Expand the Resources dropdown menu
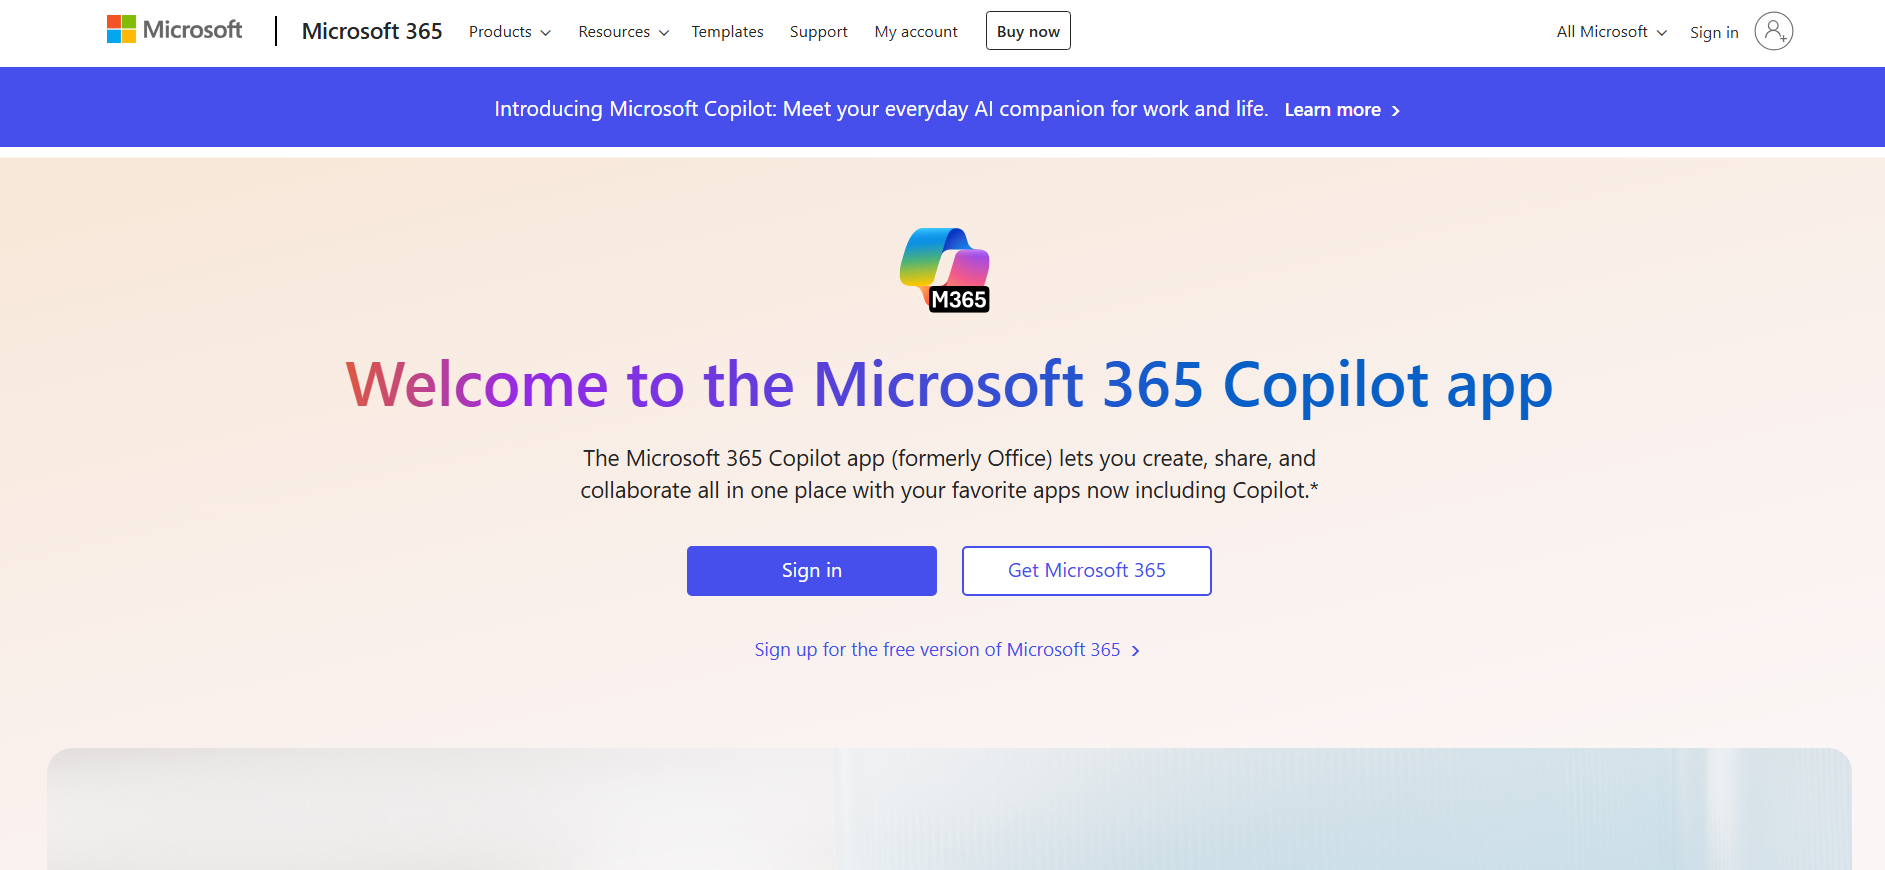The width and height of the screenshot is (1885, 870). pos(623,32)
